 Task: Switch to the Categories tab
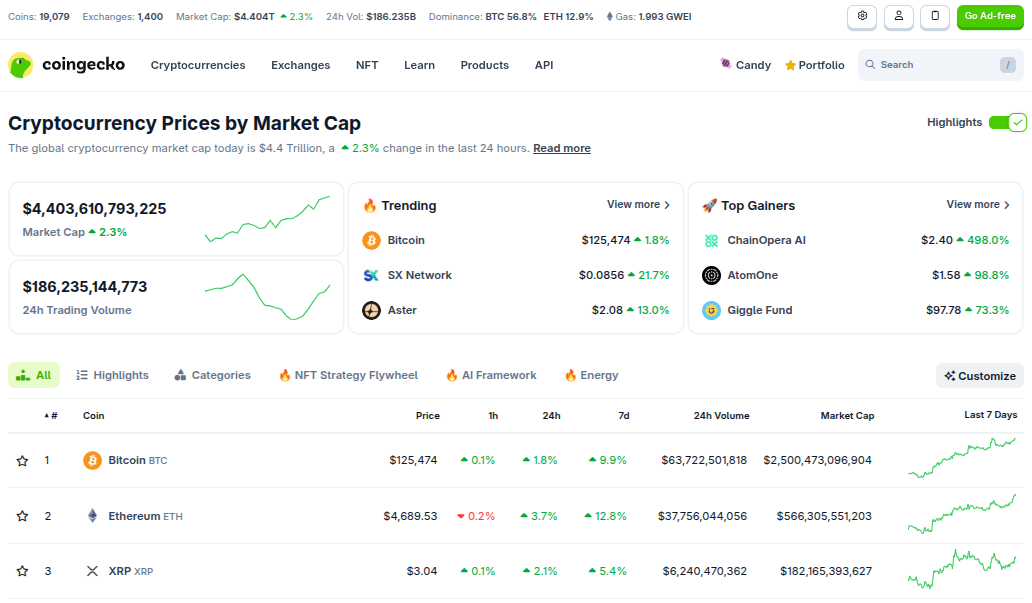point(212,376)
